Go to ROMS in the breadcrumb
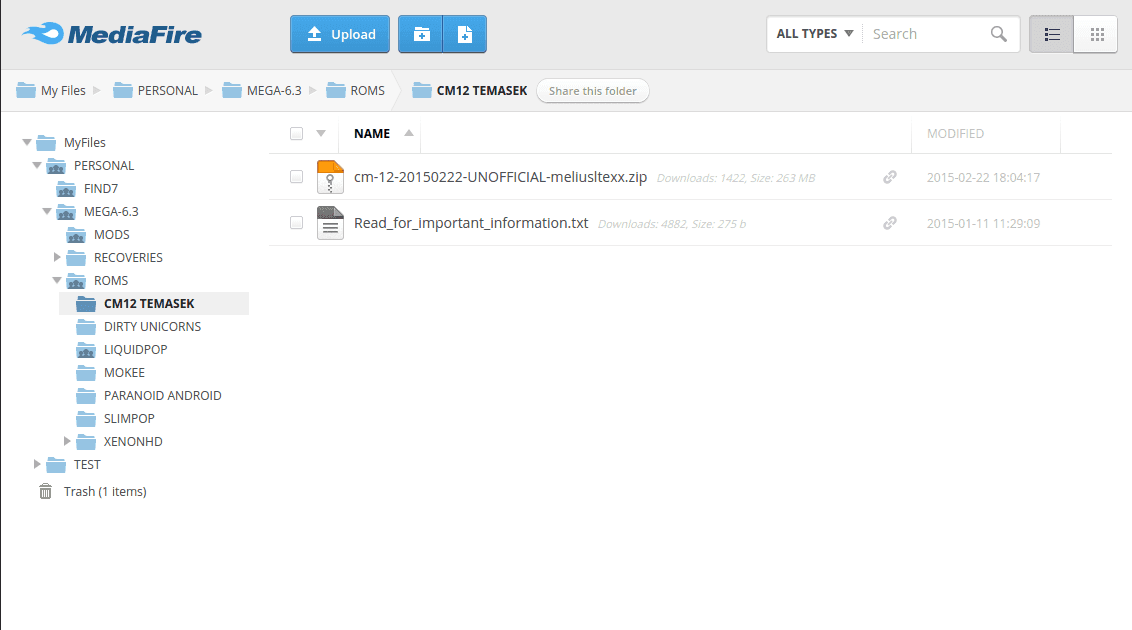This screenshot has height=630, width=1132. point(367,91)
